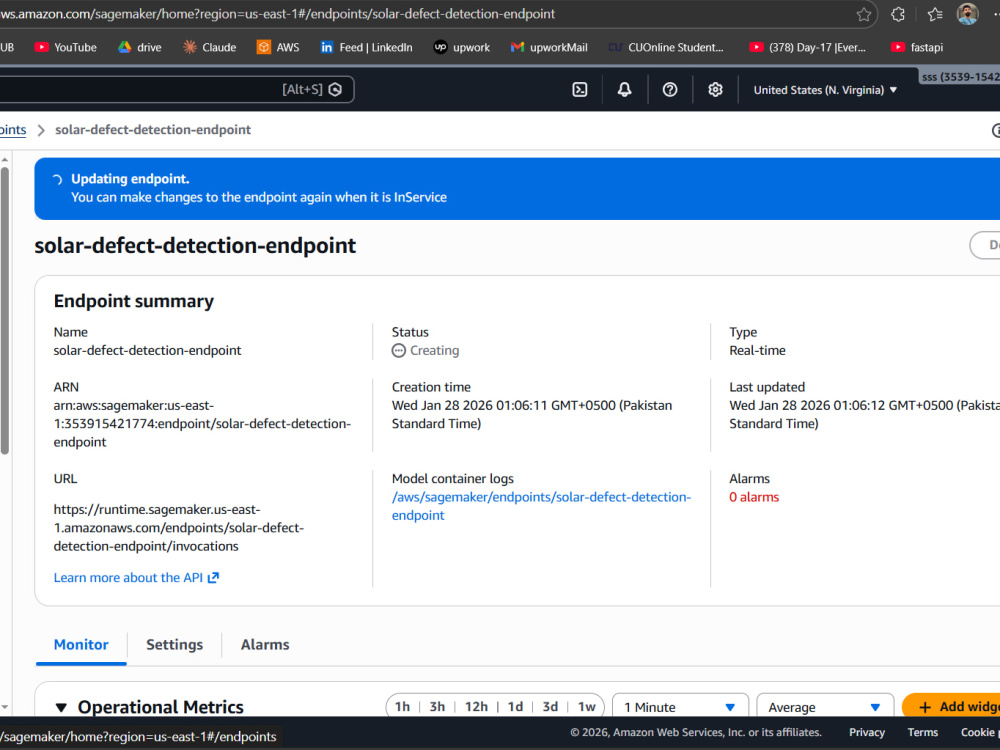Open the browser extensions puzzle icon
The image size is (1000, 750).
(x=898, y=14)
